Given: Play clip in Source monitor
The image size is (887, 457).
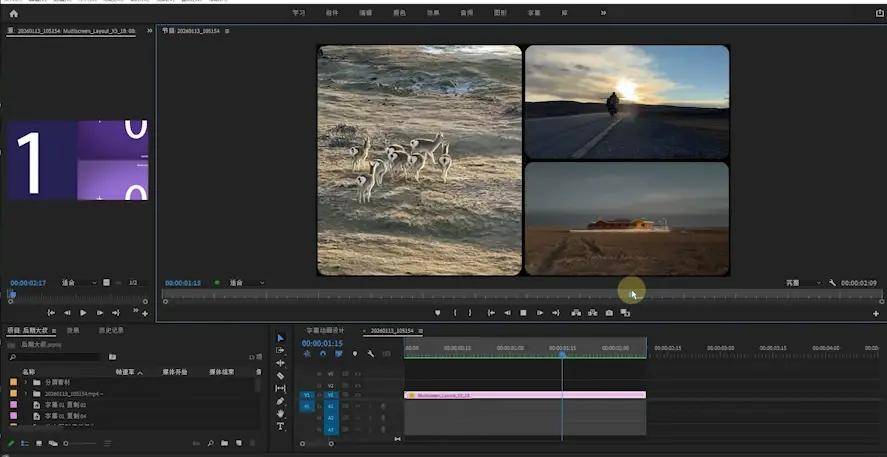Looking at the screenshot, I should (83, 313).
